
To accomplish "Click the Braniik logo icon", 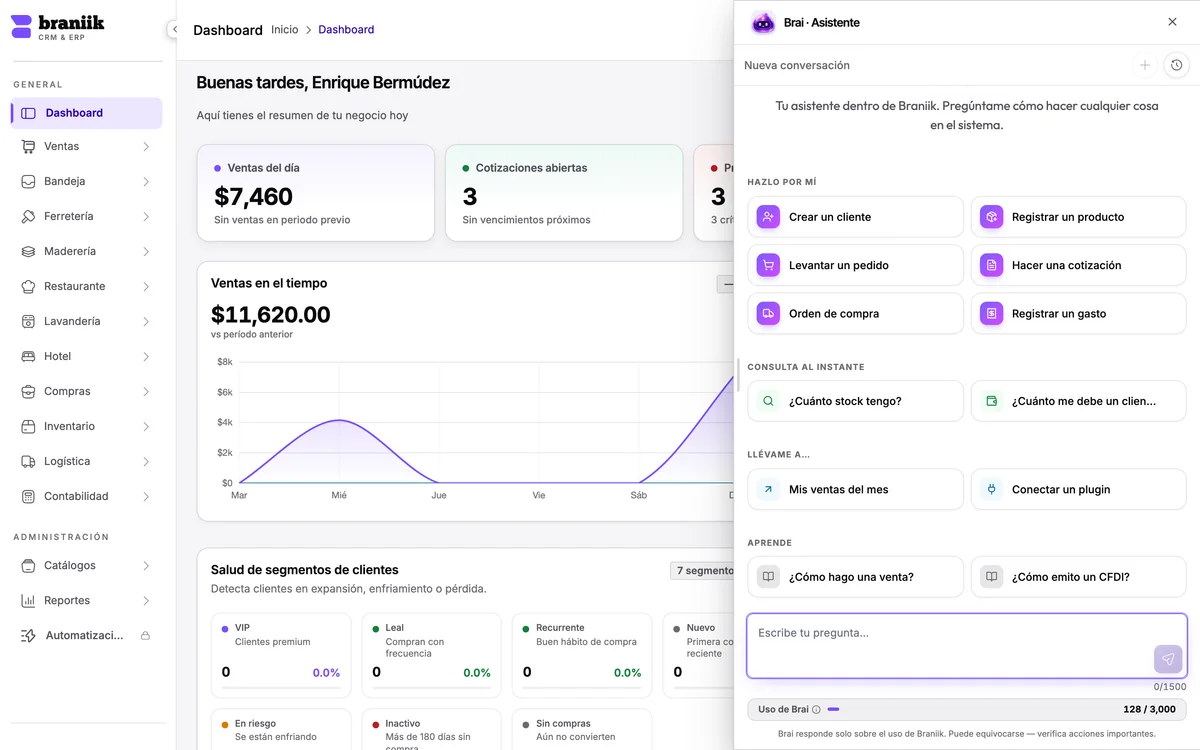I will [x=21, y=27].
